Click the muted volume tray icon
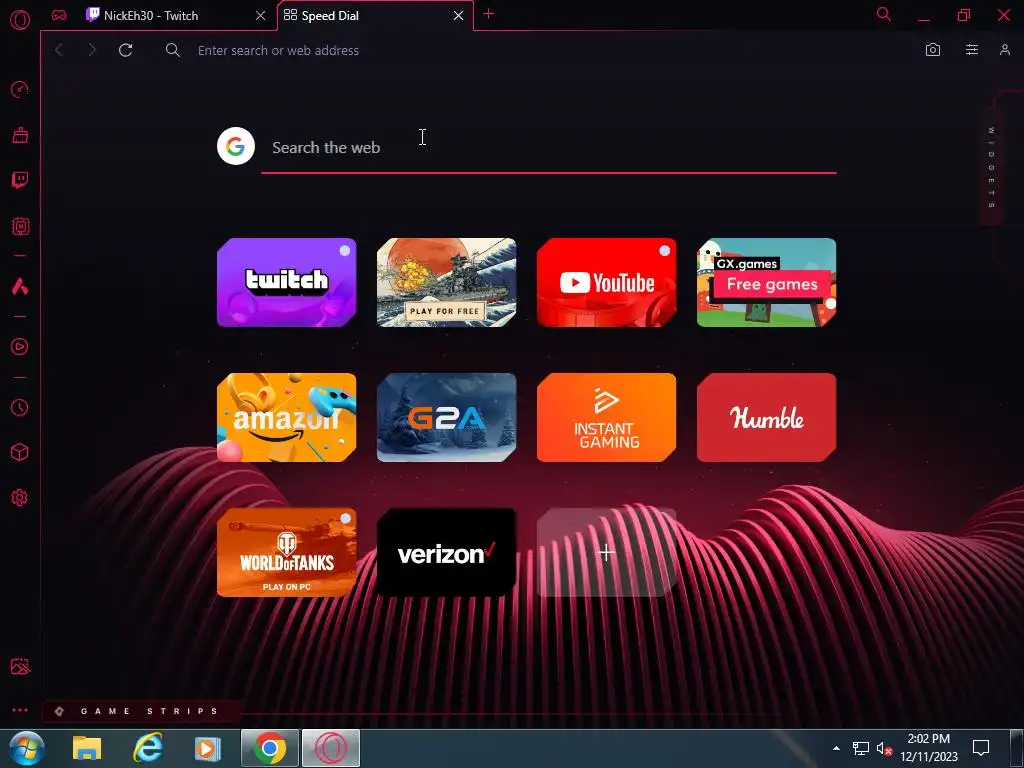The image size is (1024, 768). point(884,748)
